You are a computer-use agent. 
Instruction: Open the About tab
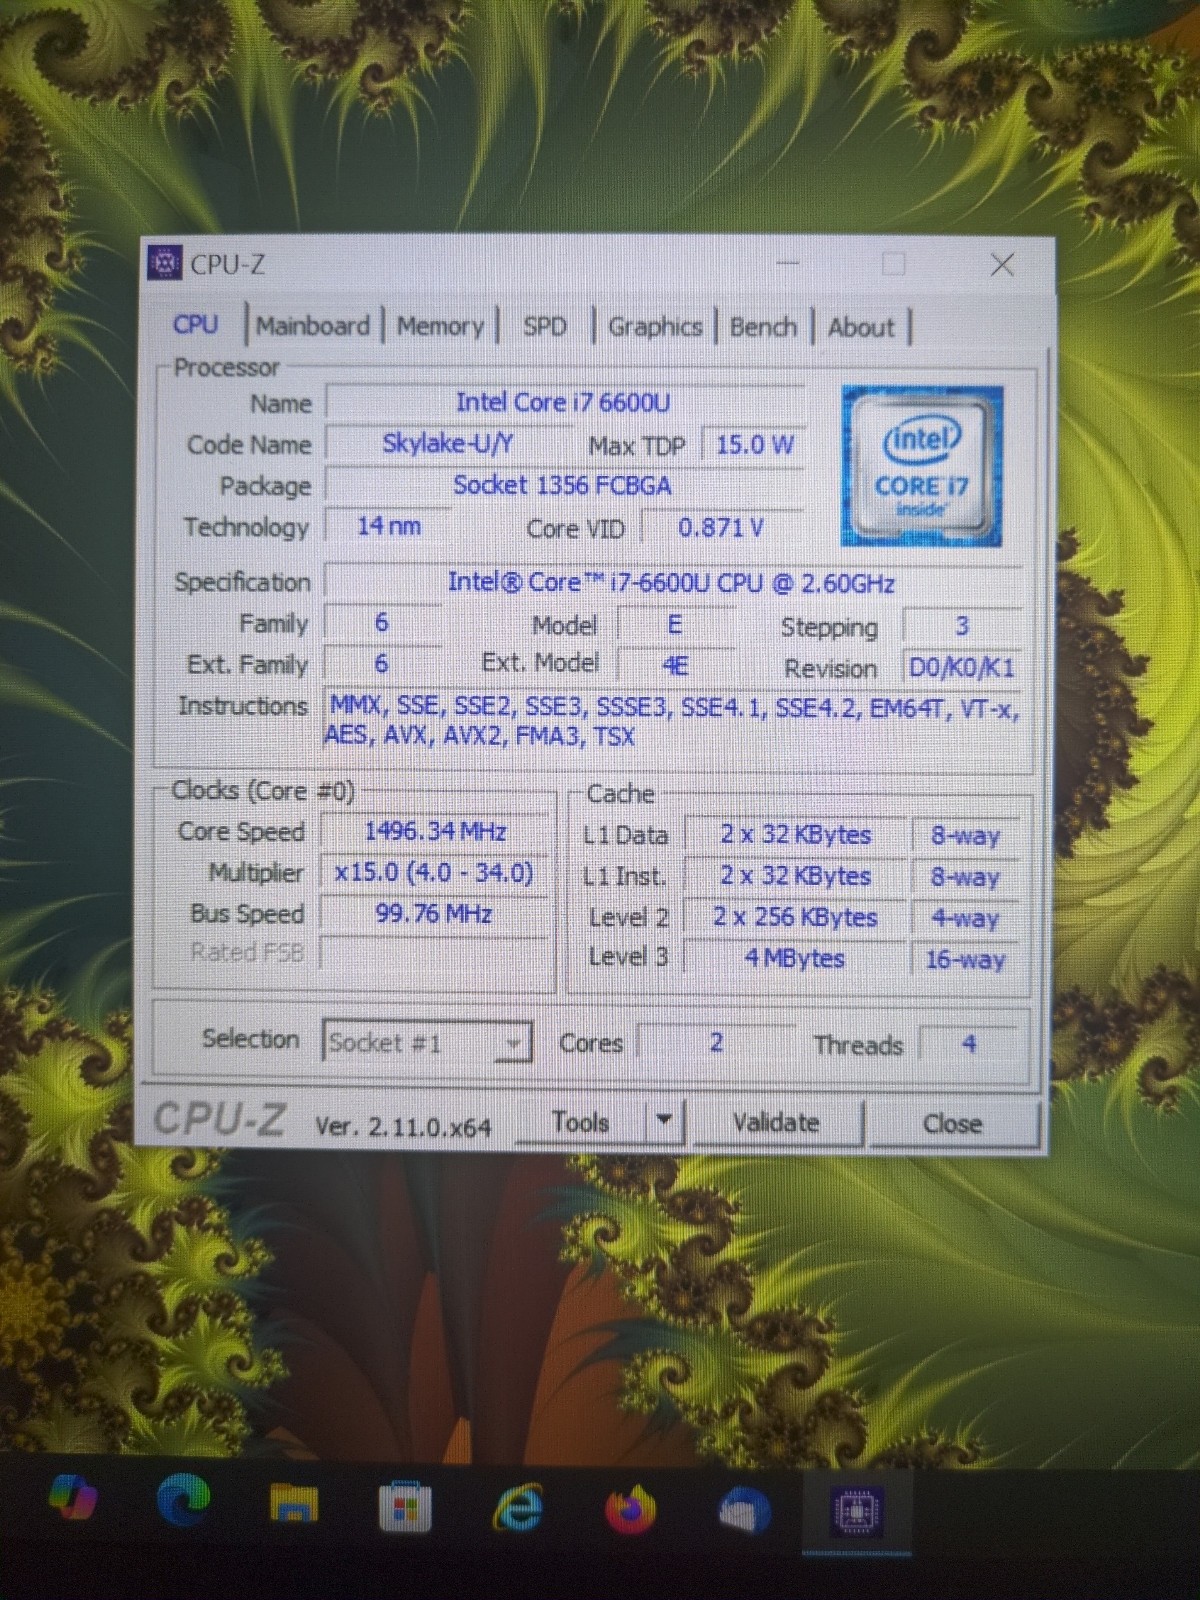[861, 327]
